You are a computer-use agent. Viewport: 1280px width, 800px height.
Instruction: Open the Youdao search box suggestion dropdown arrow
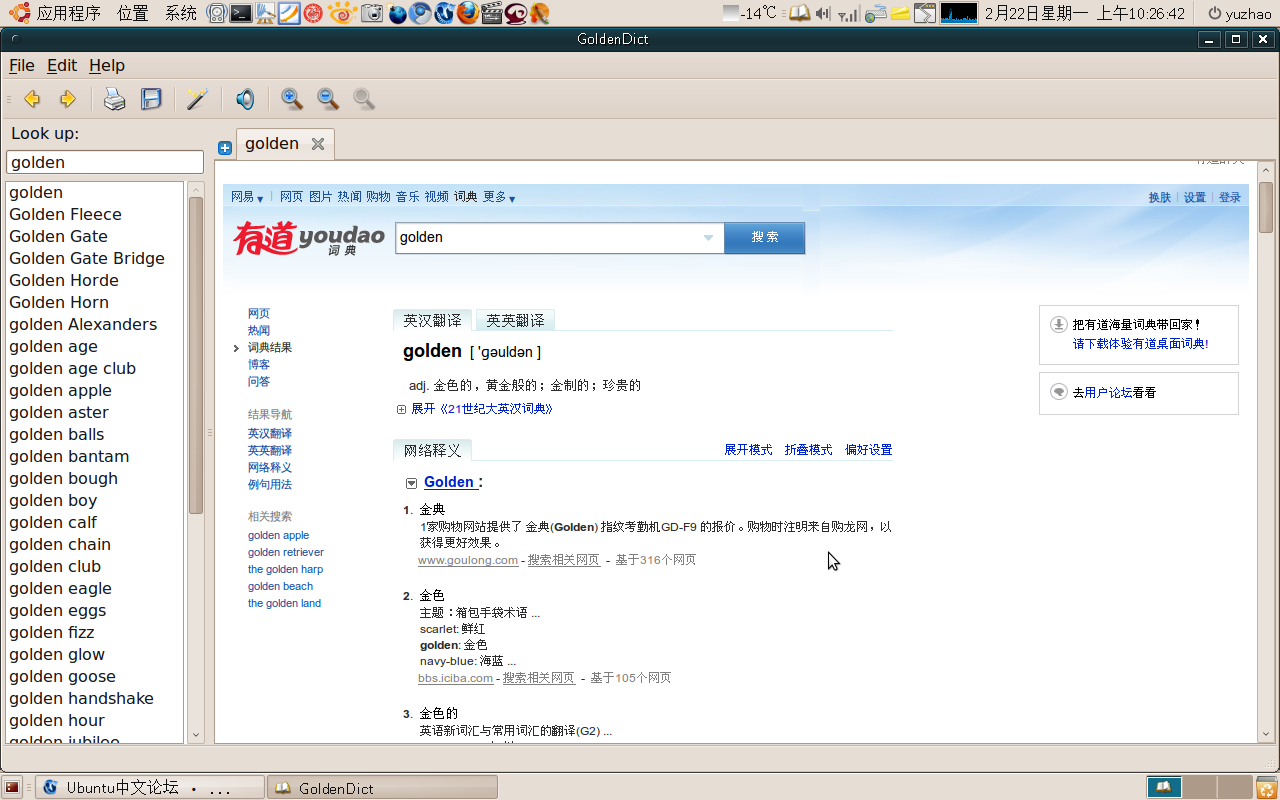pos(708,237)
